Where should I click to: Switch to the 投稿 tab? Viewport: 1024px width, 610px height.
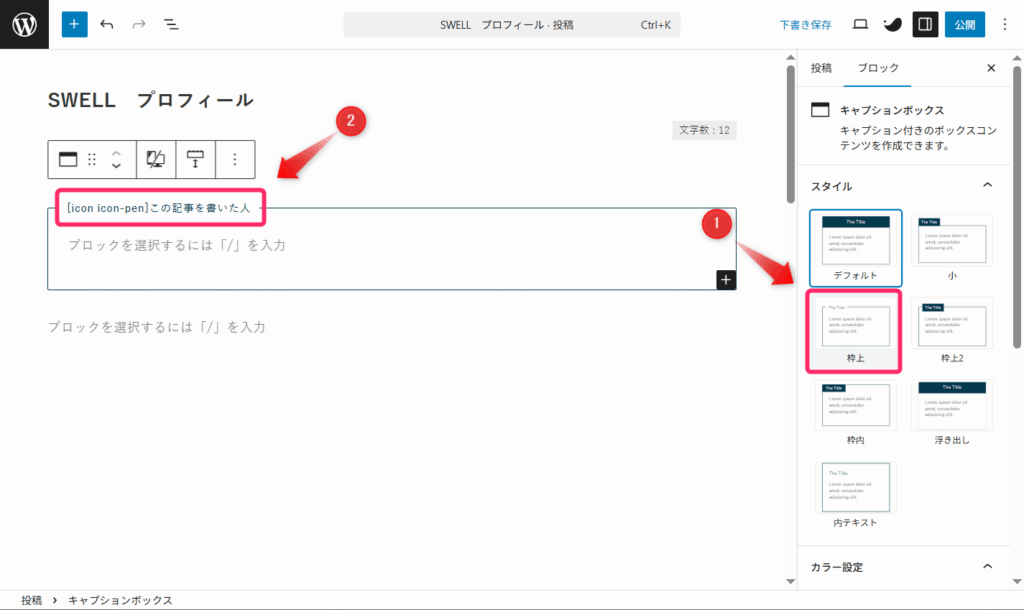pos(822,68)
